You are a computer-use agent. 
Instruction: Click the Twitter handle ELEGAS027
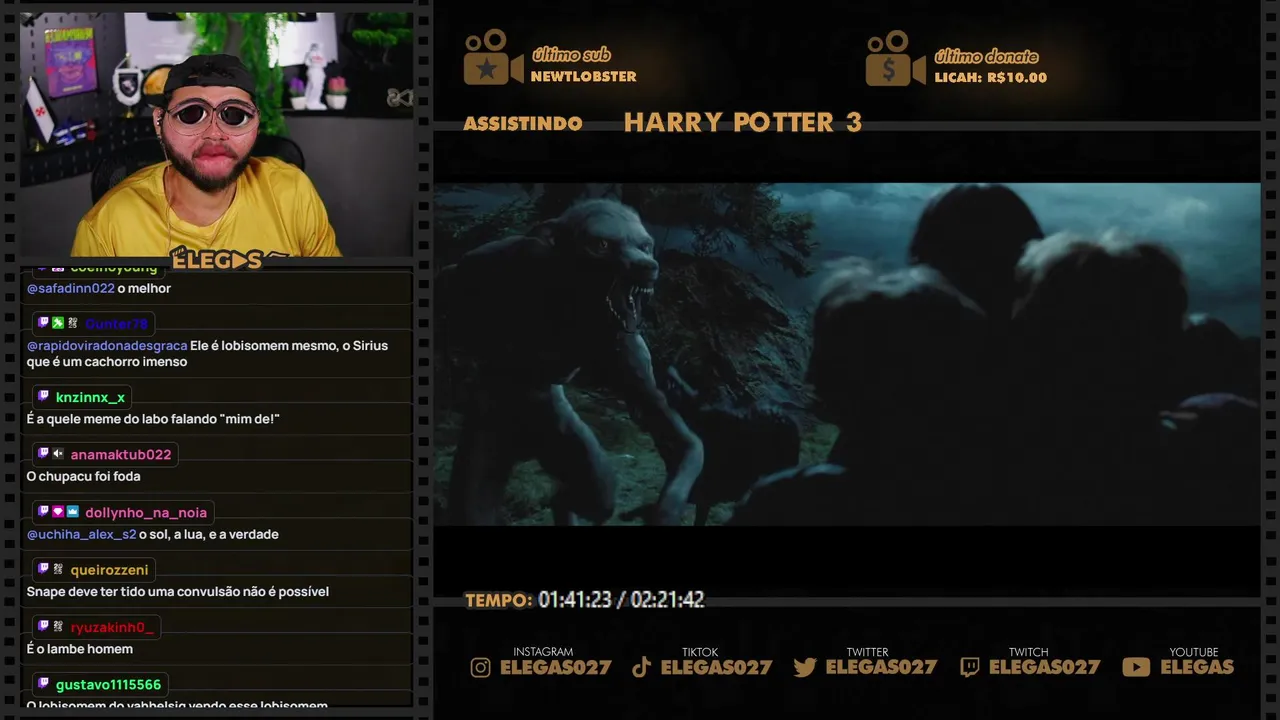881,667
